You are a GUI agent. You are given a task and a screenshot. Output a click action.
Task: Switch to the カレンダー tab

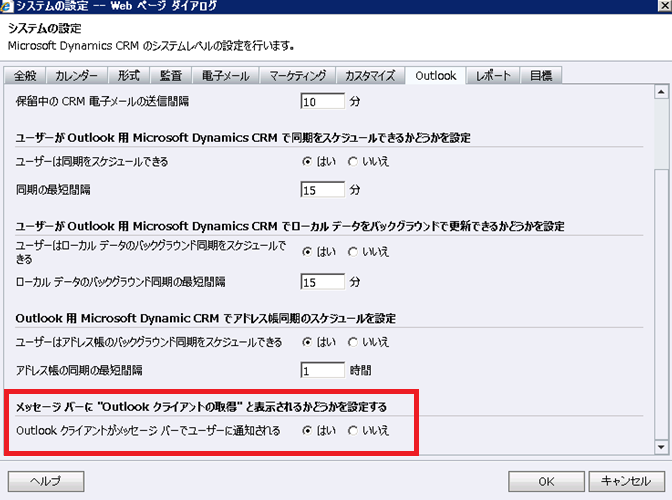point(76,76)
